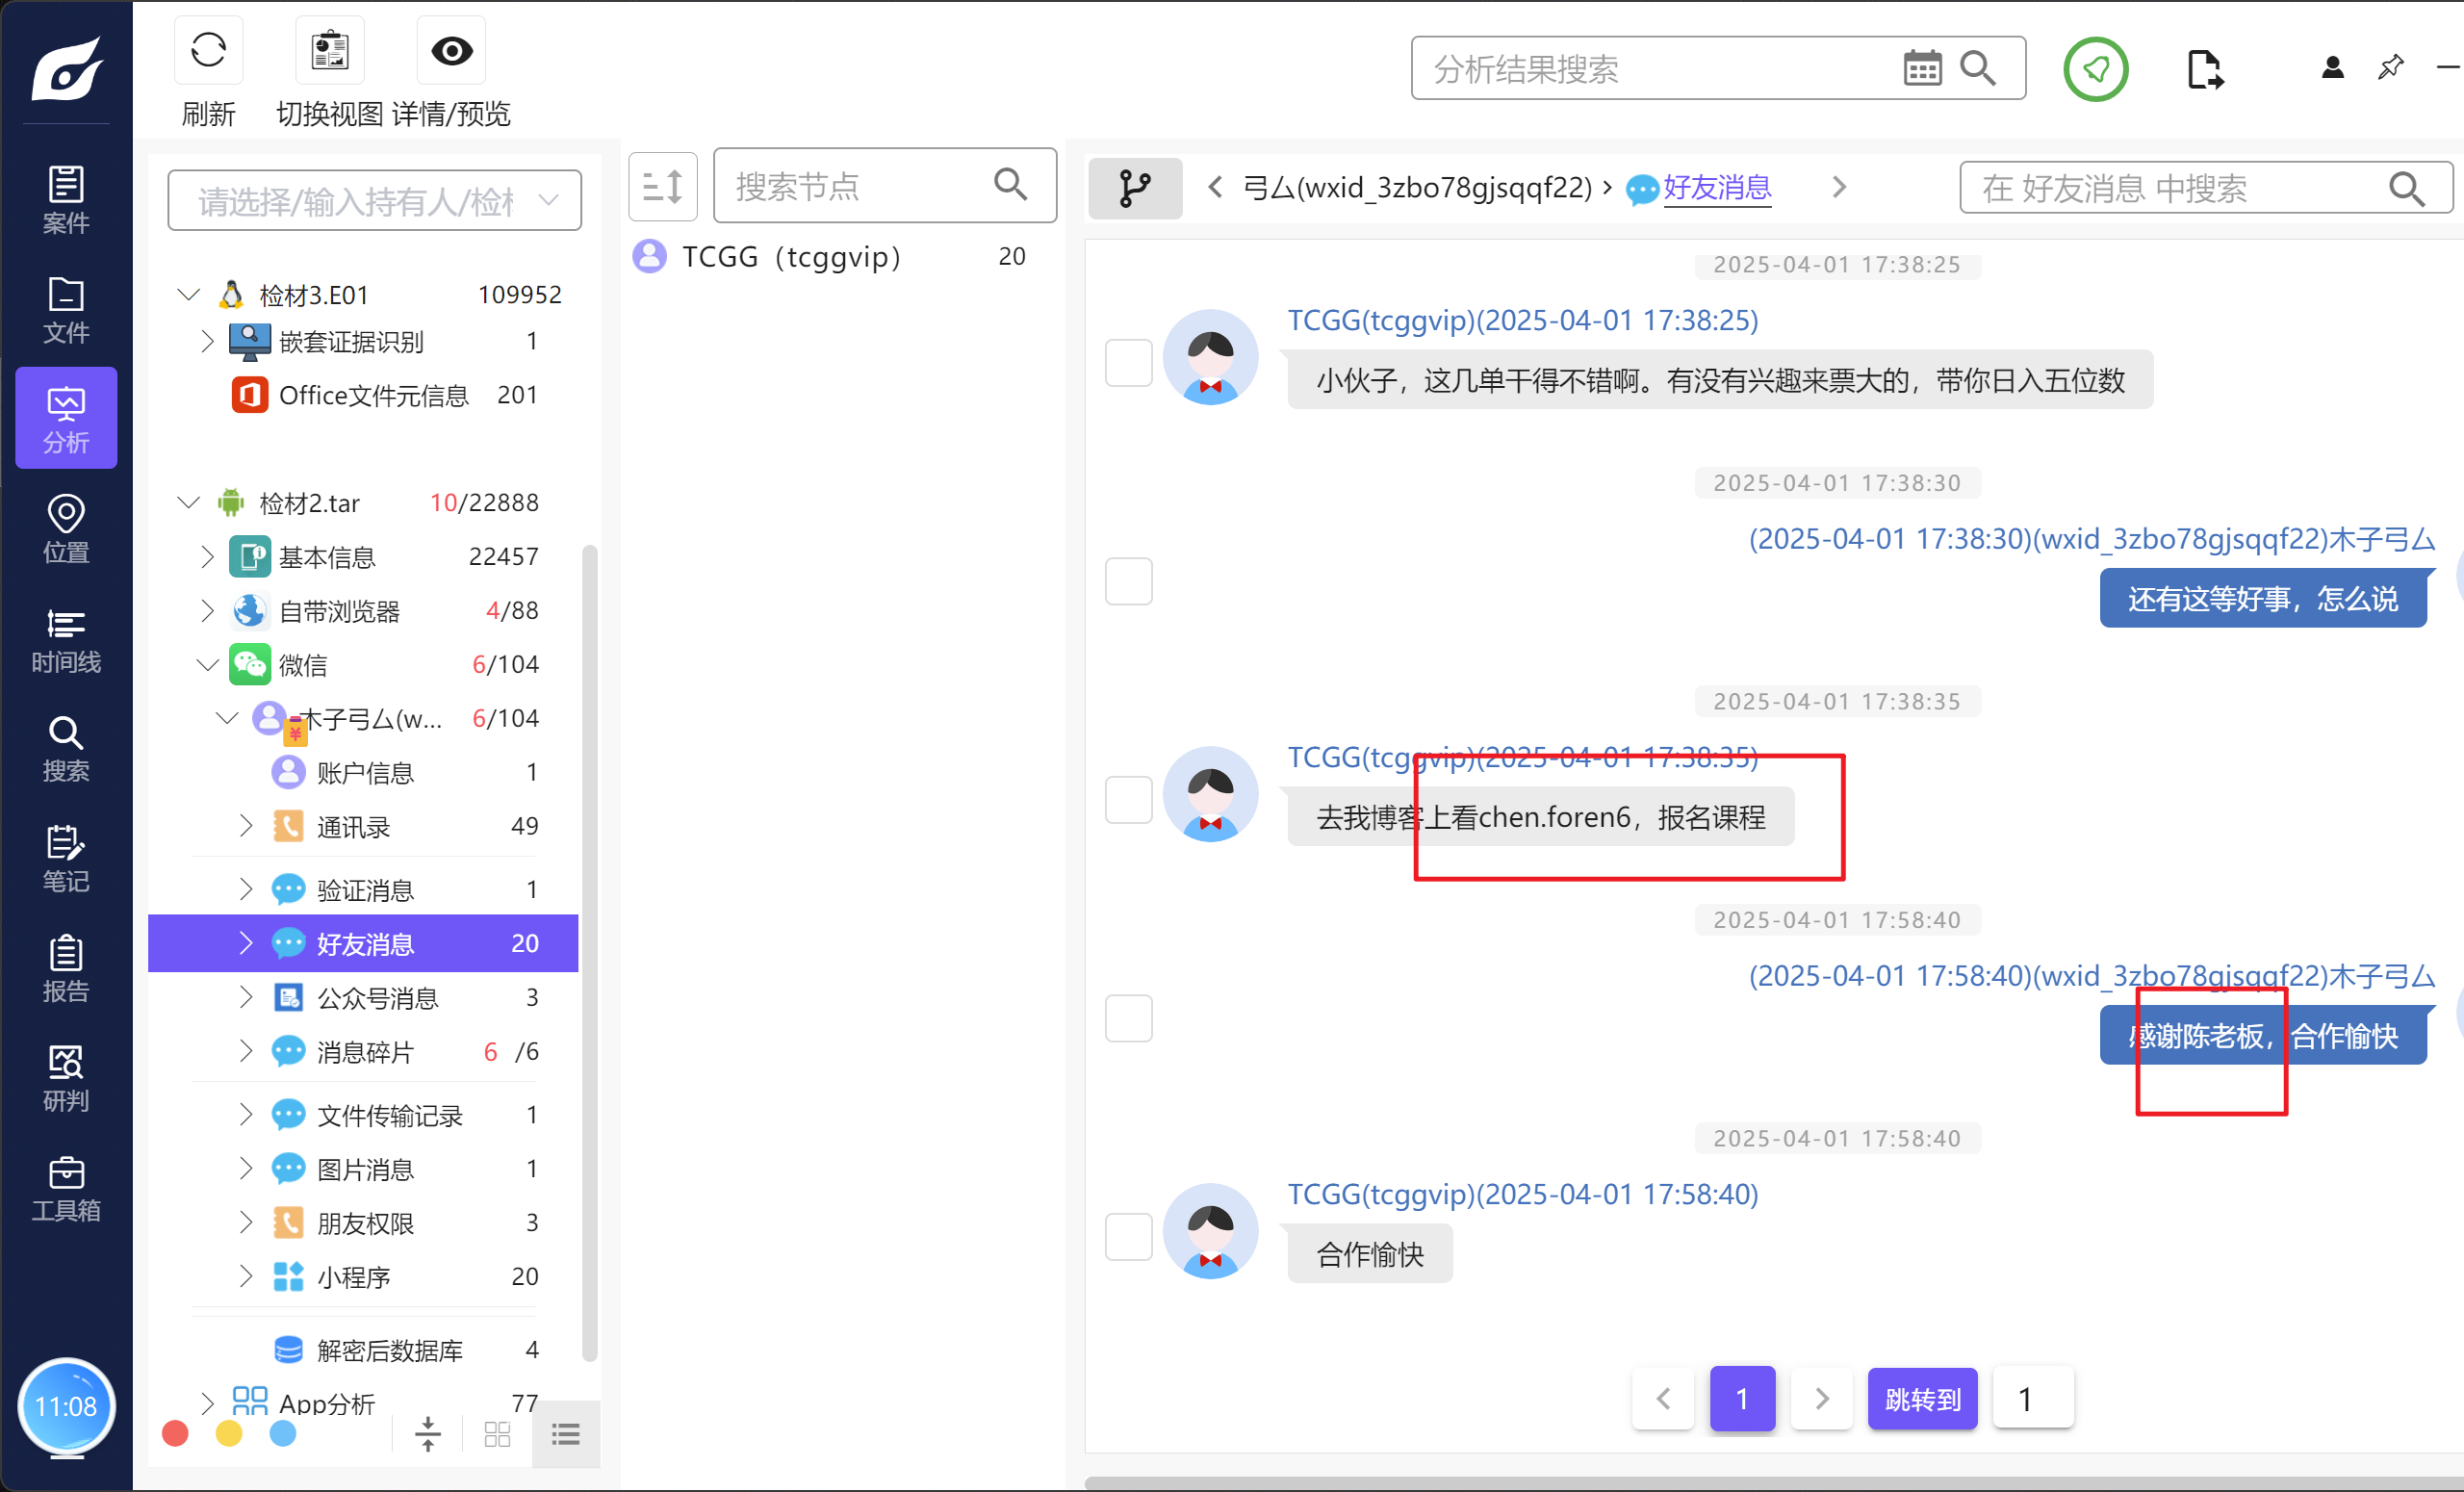The image size is (2464, 1492).
Task: Open the 工具箱 sidebar section
Action: [66, 1188]
